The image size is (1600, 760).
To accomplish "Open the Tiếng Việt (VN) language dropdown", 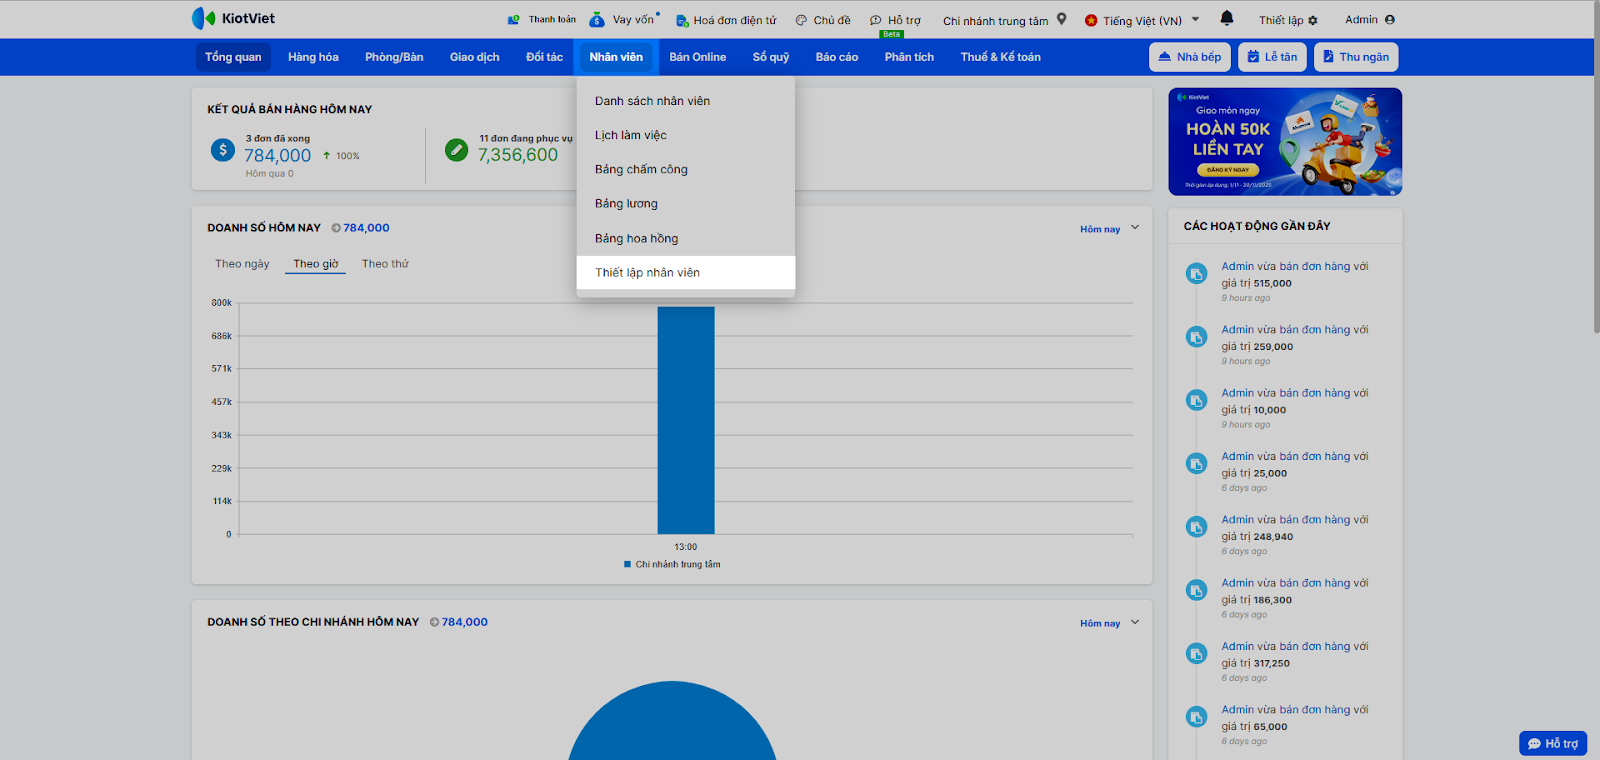I will [x=1142, y=20].
